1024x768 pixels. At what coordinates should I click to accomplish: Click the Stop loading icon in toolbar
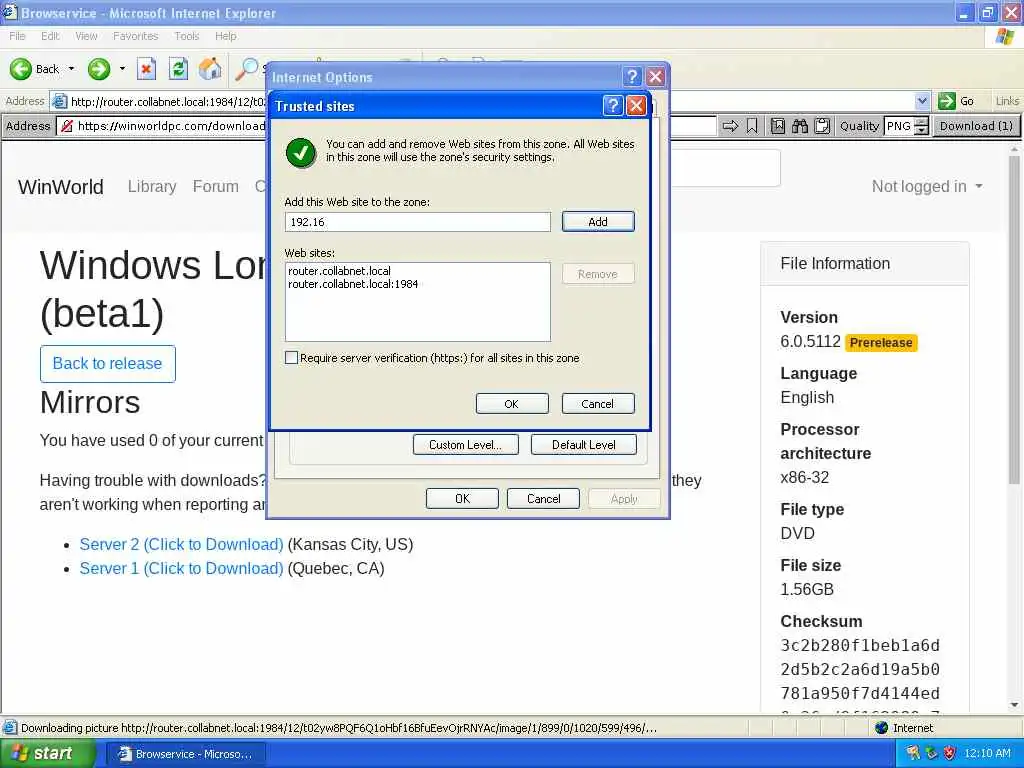(146, 69)
